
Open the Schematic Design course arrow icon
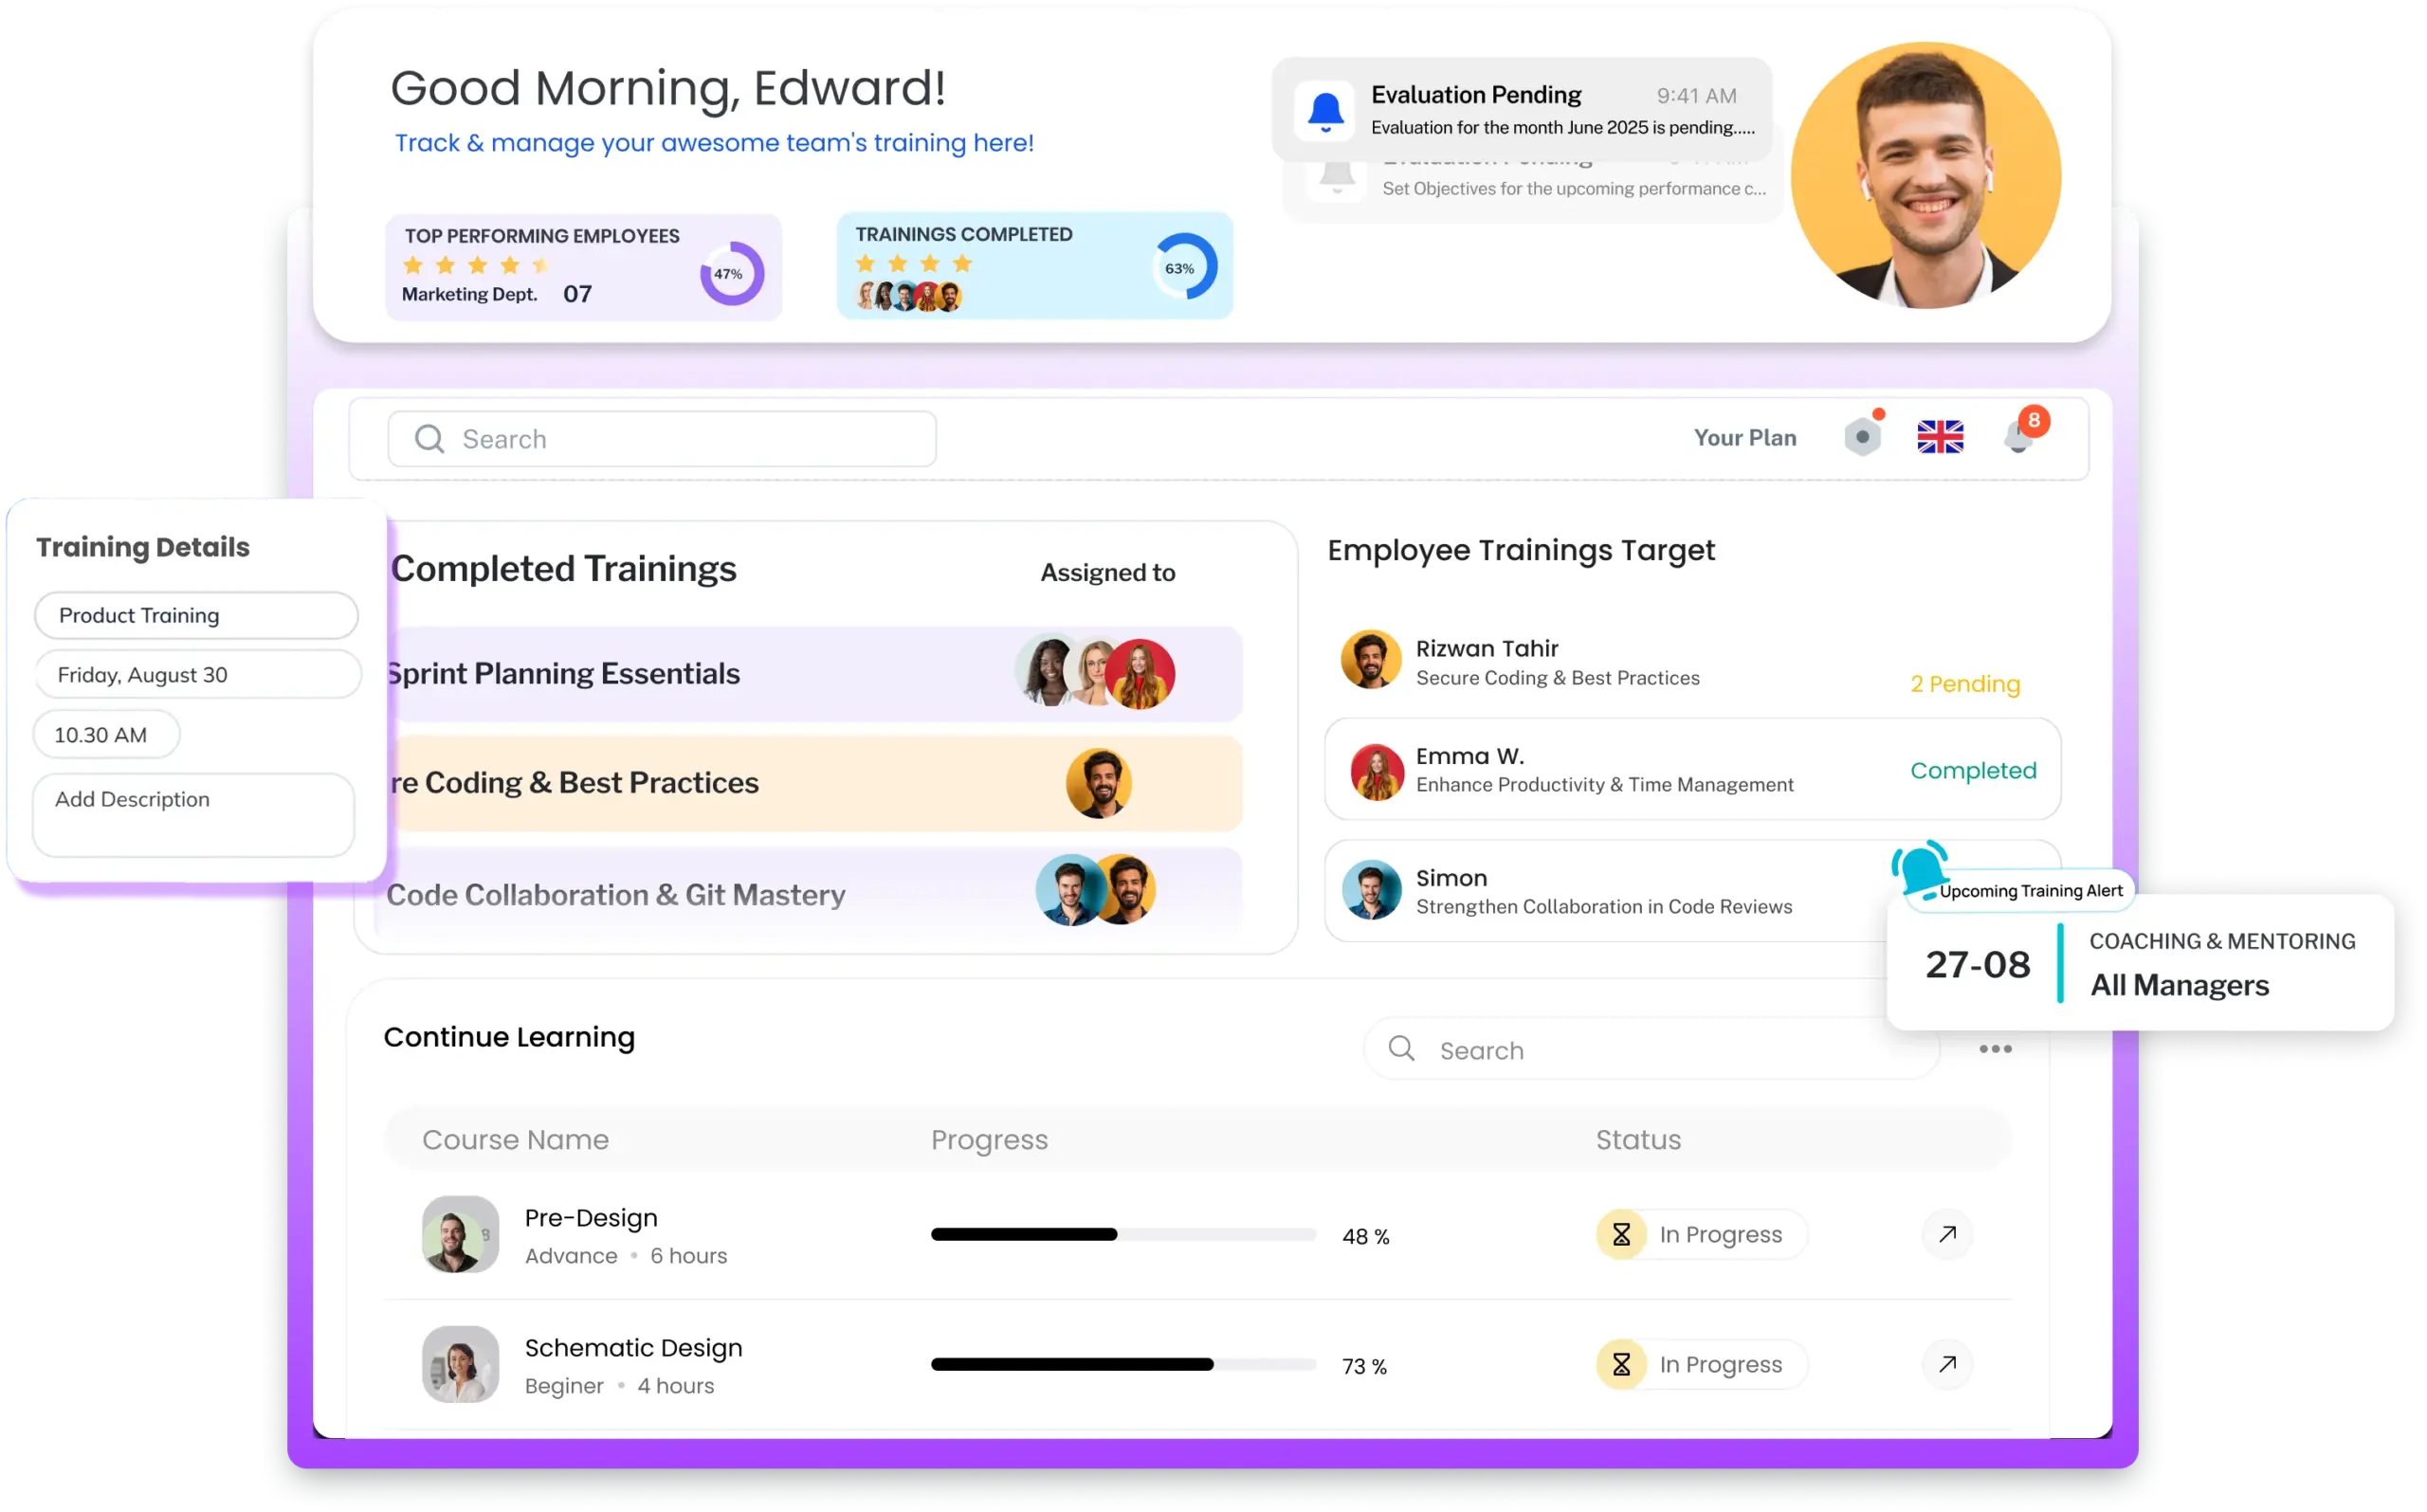point(1947,1364)
